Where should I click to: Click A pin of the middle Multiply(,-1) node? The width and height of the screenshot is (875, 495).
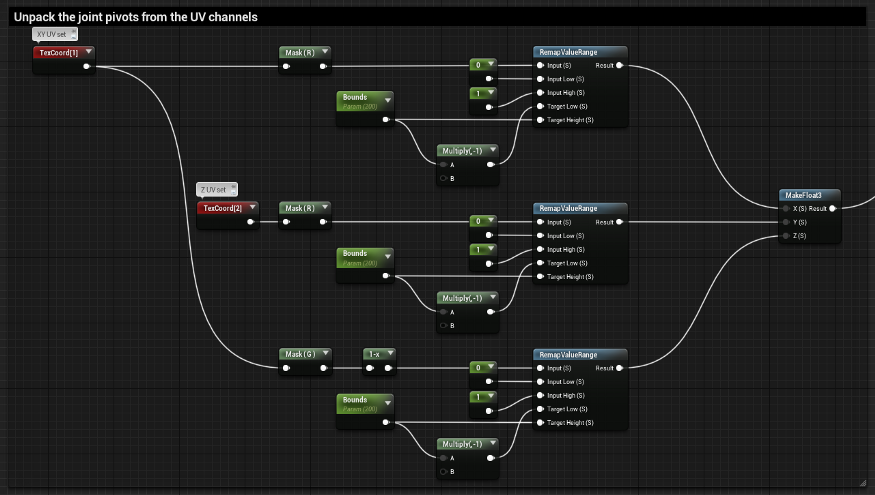pos(444,312)
